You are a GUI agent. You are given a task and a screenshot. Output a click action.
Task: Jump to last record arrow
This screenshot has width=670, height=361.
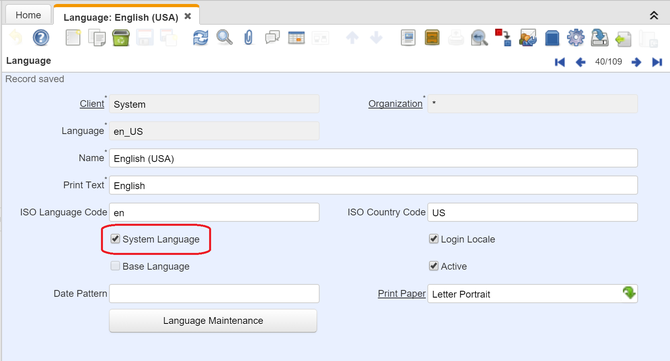point(657,62)
